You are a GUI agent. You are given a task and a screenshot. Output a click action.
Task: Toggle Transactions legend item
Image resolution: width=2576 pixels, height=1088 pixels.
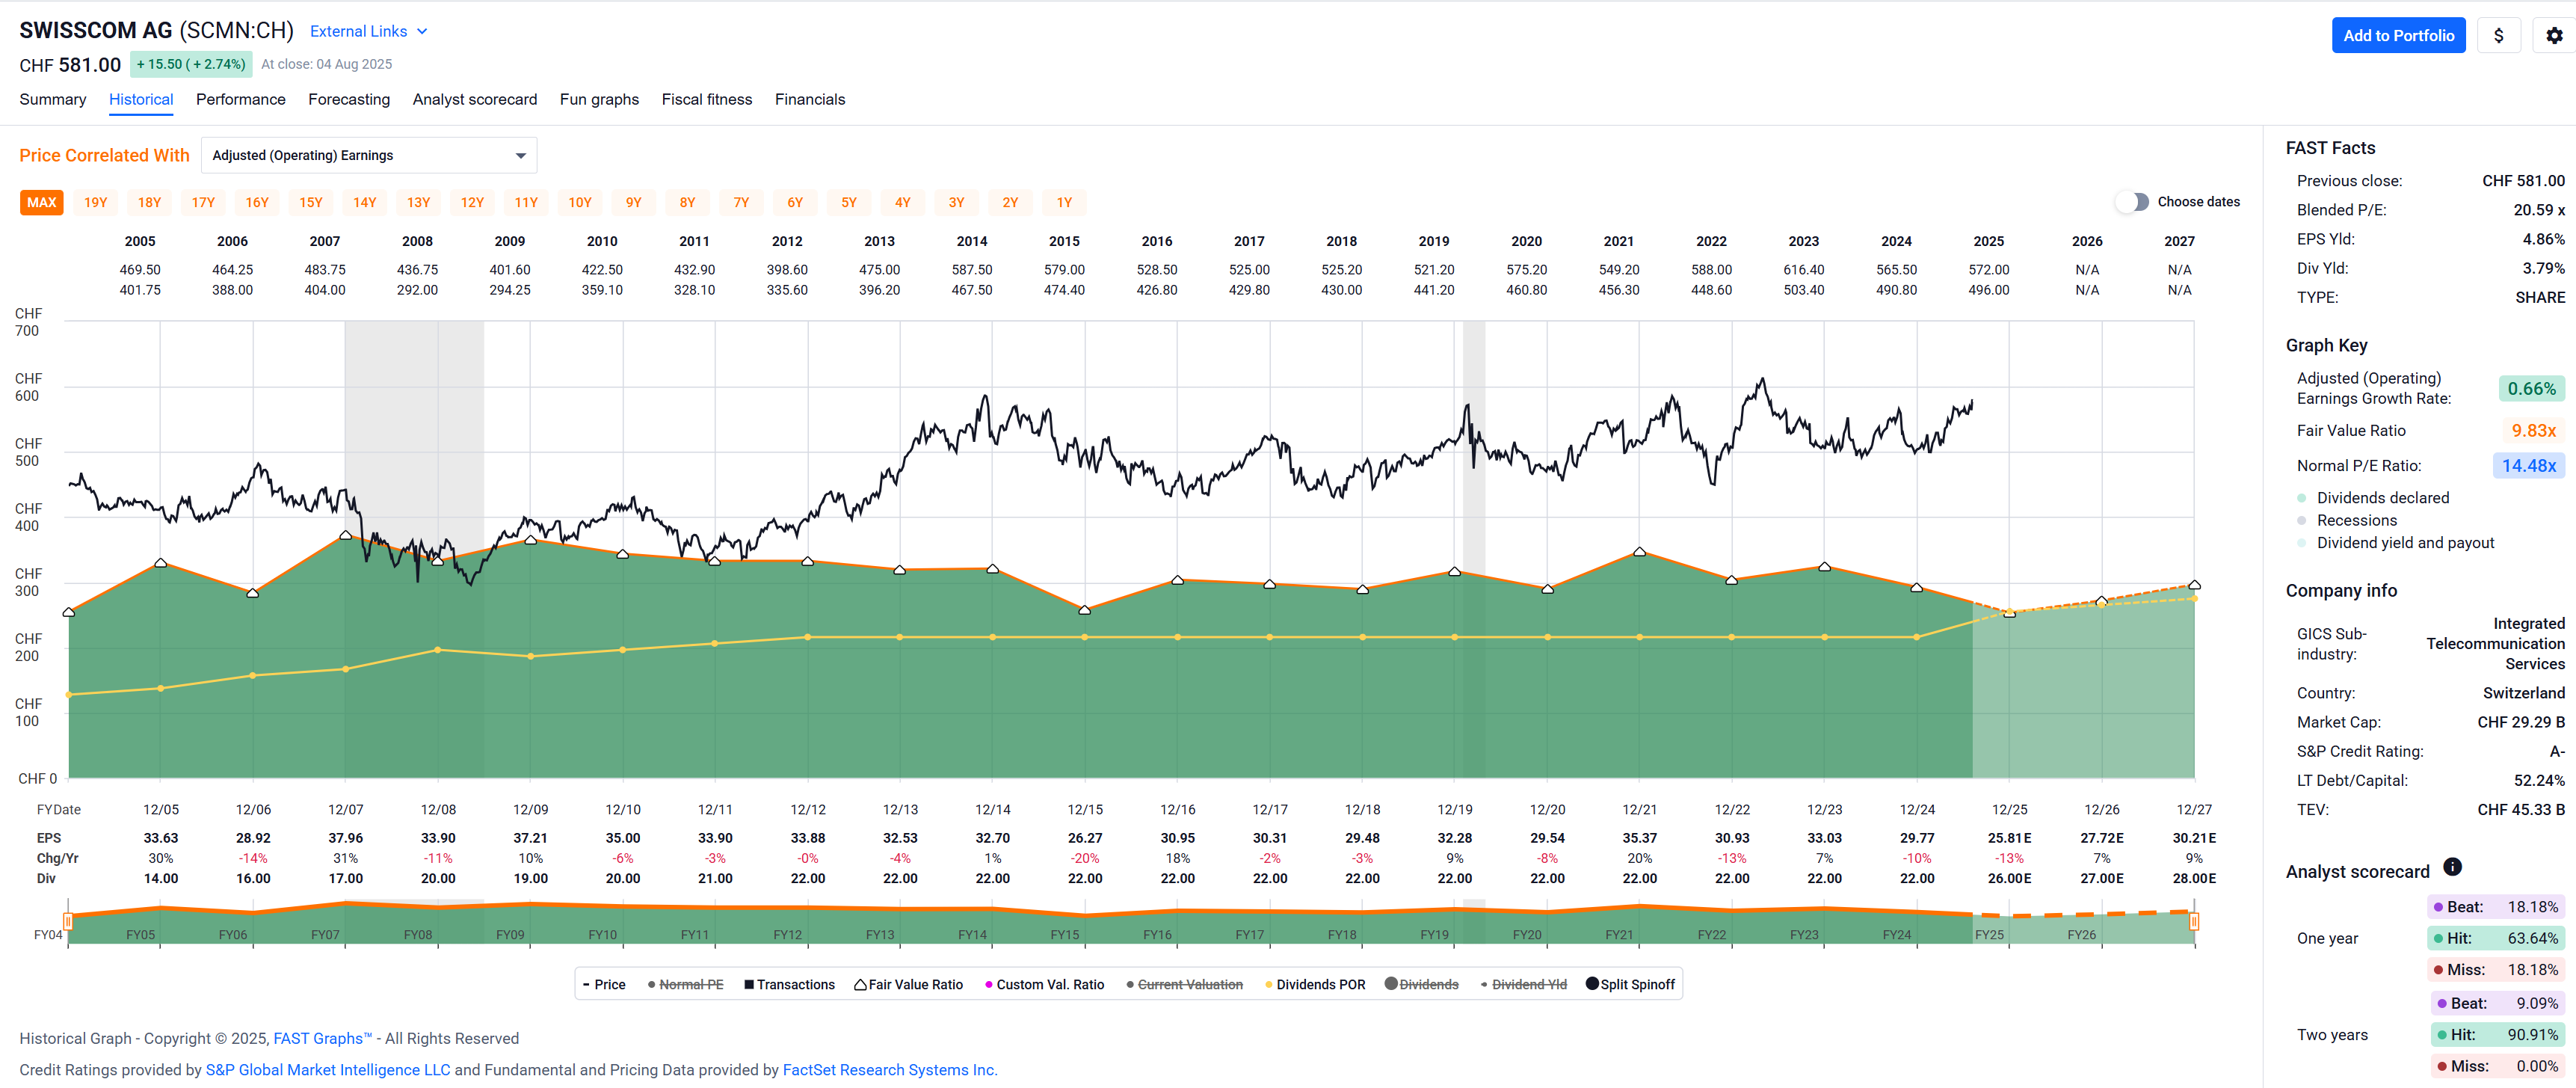coord(789,984)
